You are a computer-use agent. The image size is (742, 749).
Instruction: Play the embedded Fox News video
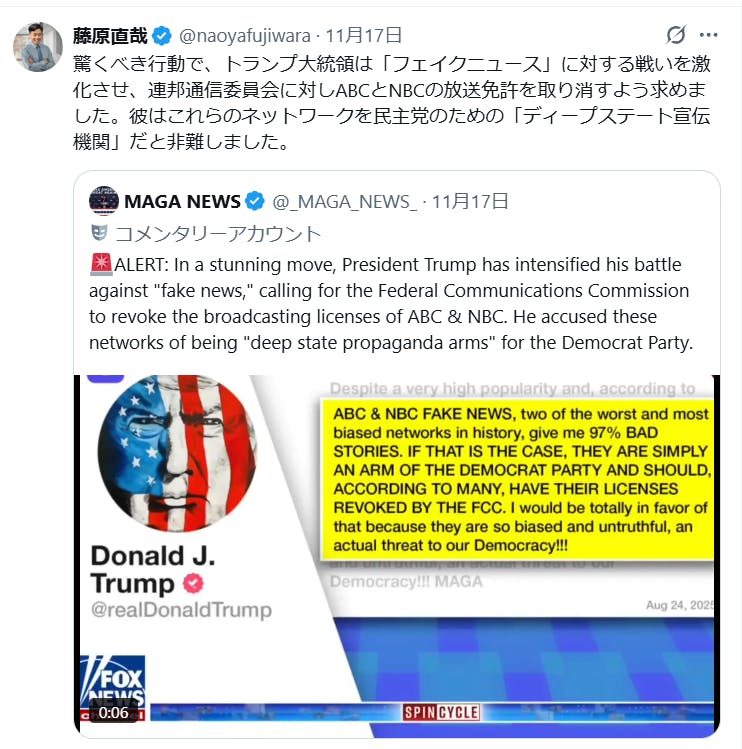click(397, 556)
